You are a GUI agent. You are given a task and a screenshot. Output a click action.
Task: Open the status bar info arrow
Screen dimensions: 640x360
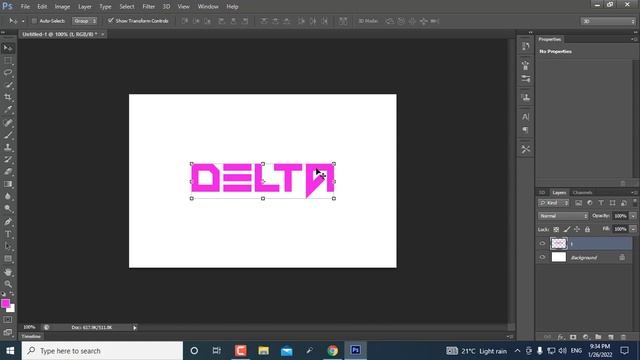click(x=135, y=327)
